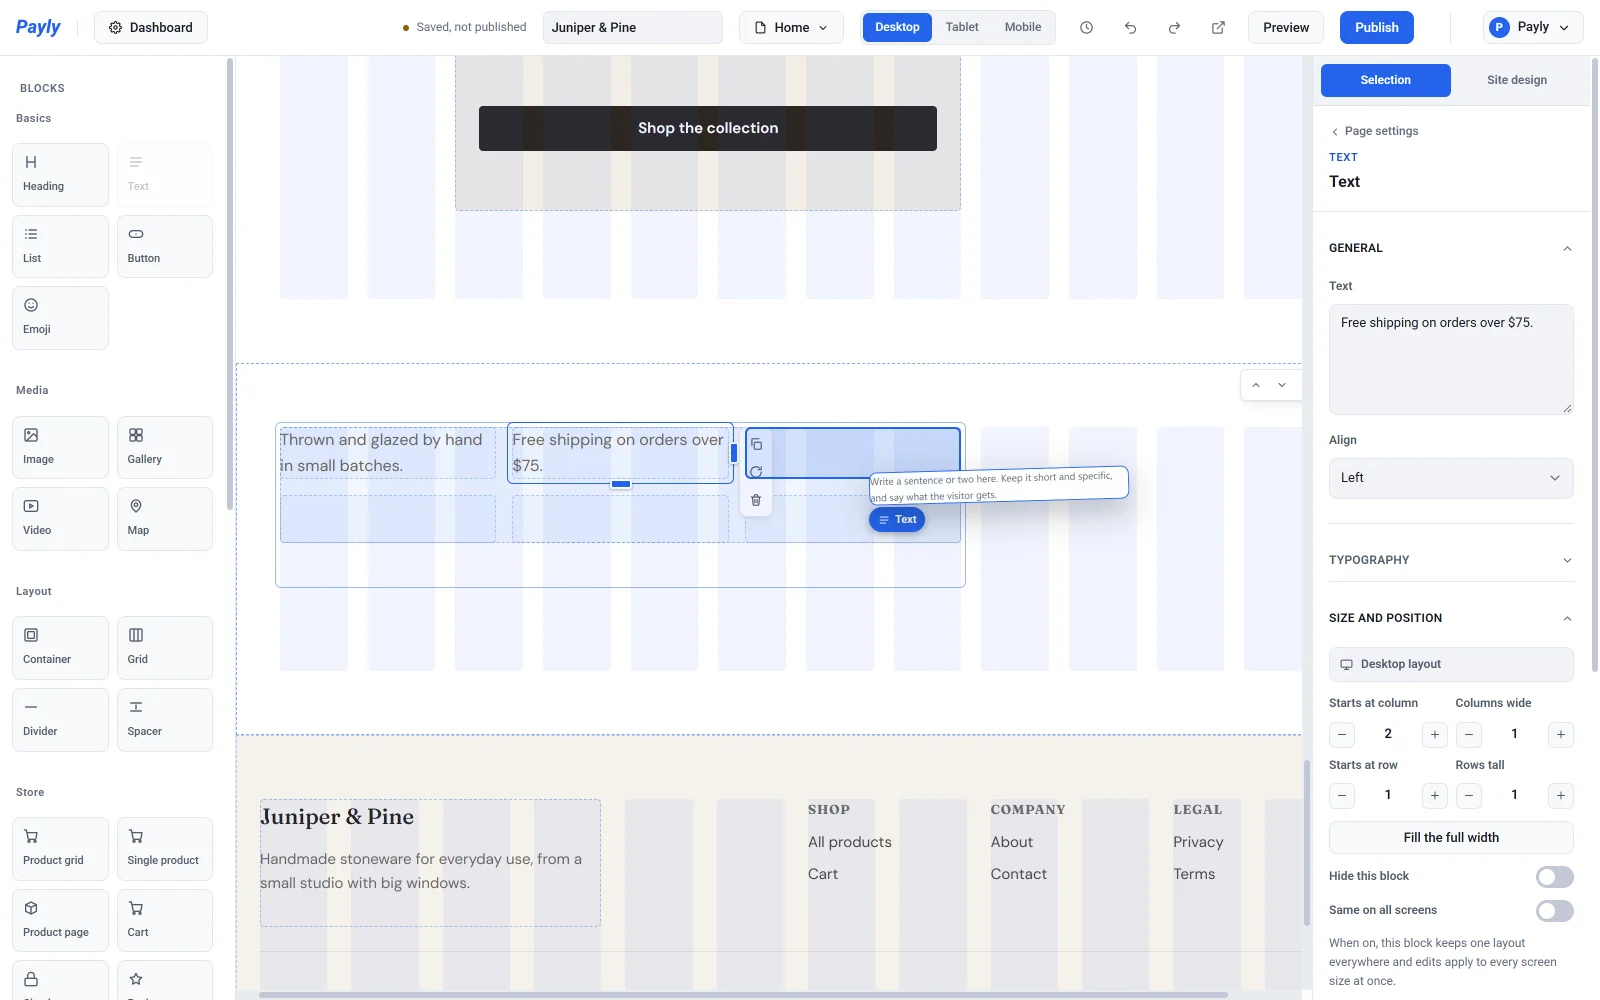
Task: Toggle Same on all screens switch
Action: point(1555,911)
